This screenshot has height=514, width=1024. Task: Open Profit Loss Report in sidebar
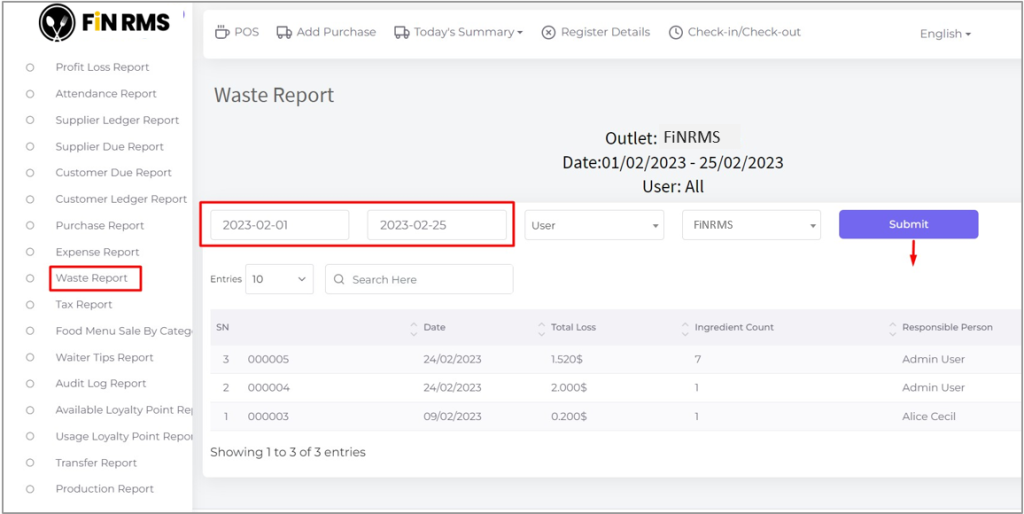click(102, 67)
